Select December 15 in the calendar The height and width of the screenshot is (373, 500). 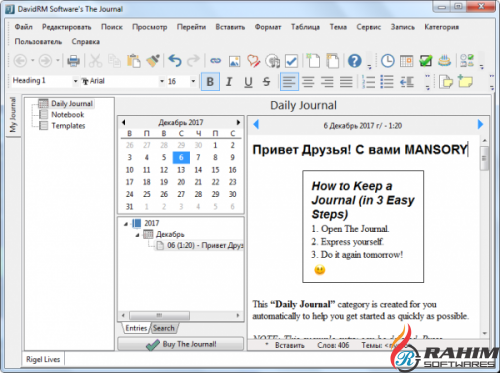click(x=215, y=170)
